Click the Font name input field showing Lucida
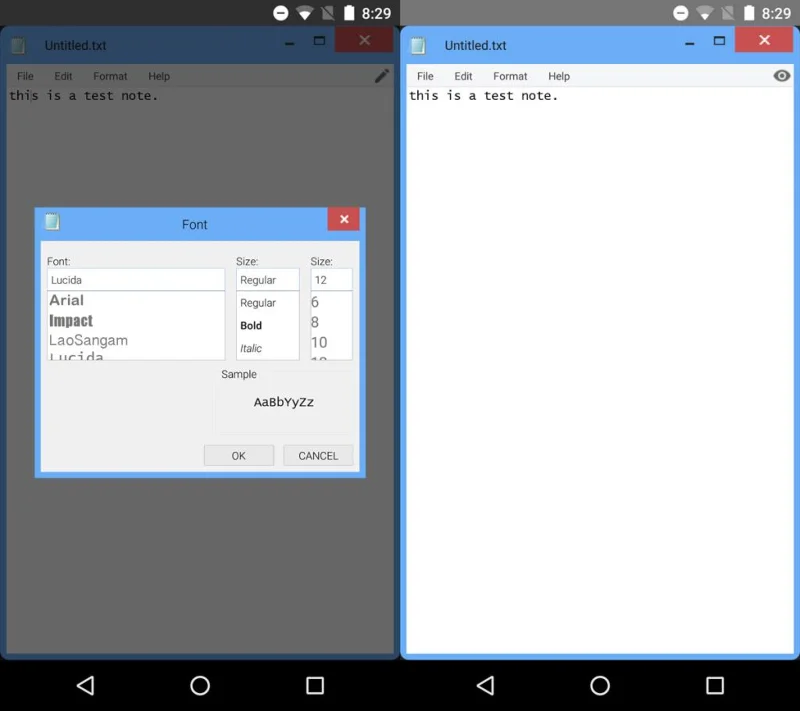Image resolution: width=800 pixels, height=711 pixels. [x=136, y=280]
